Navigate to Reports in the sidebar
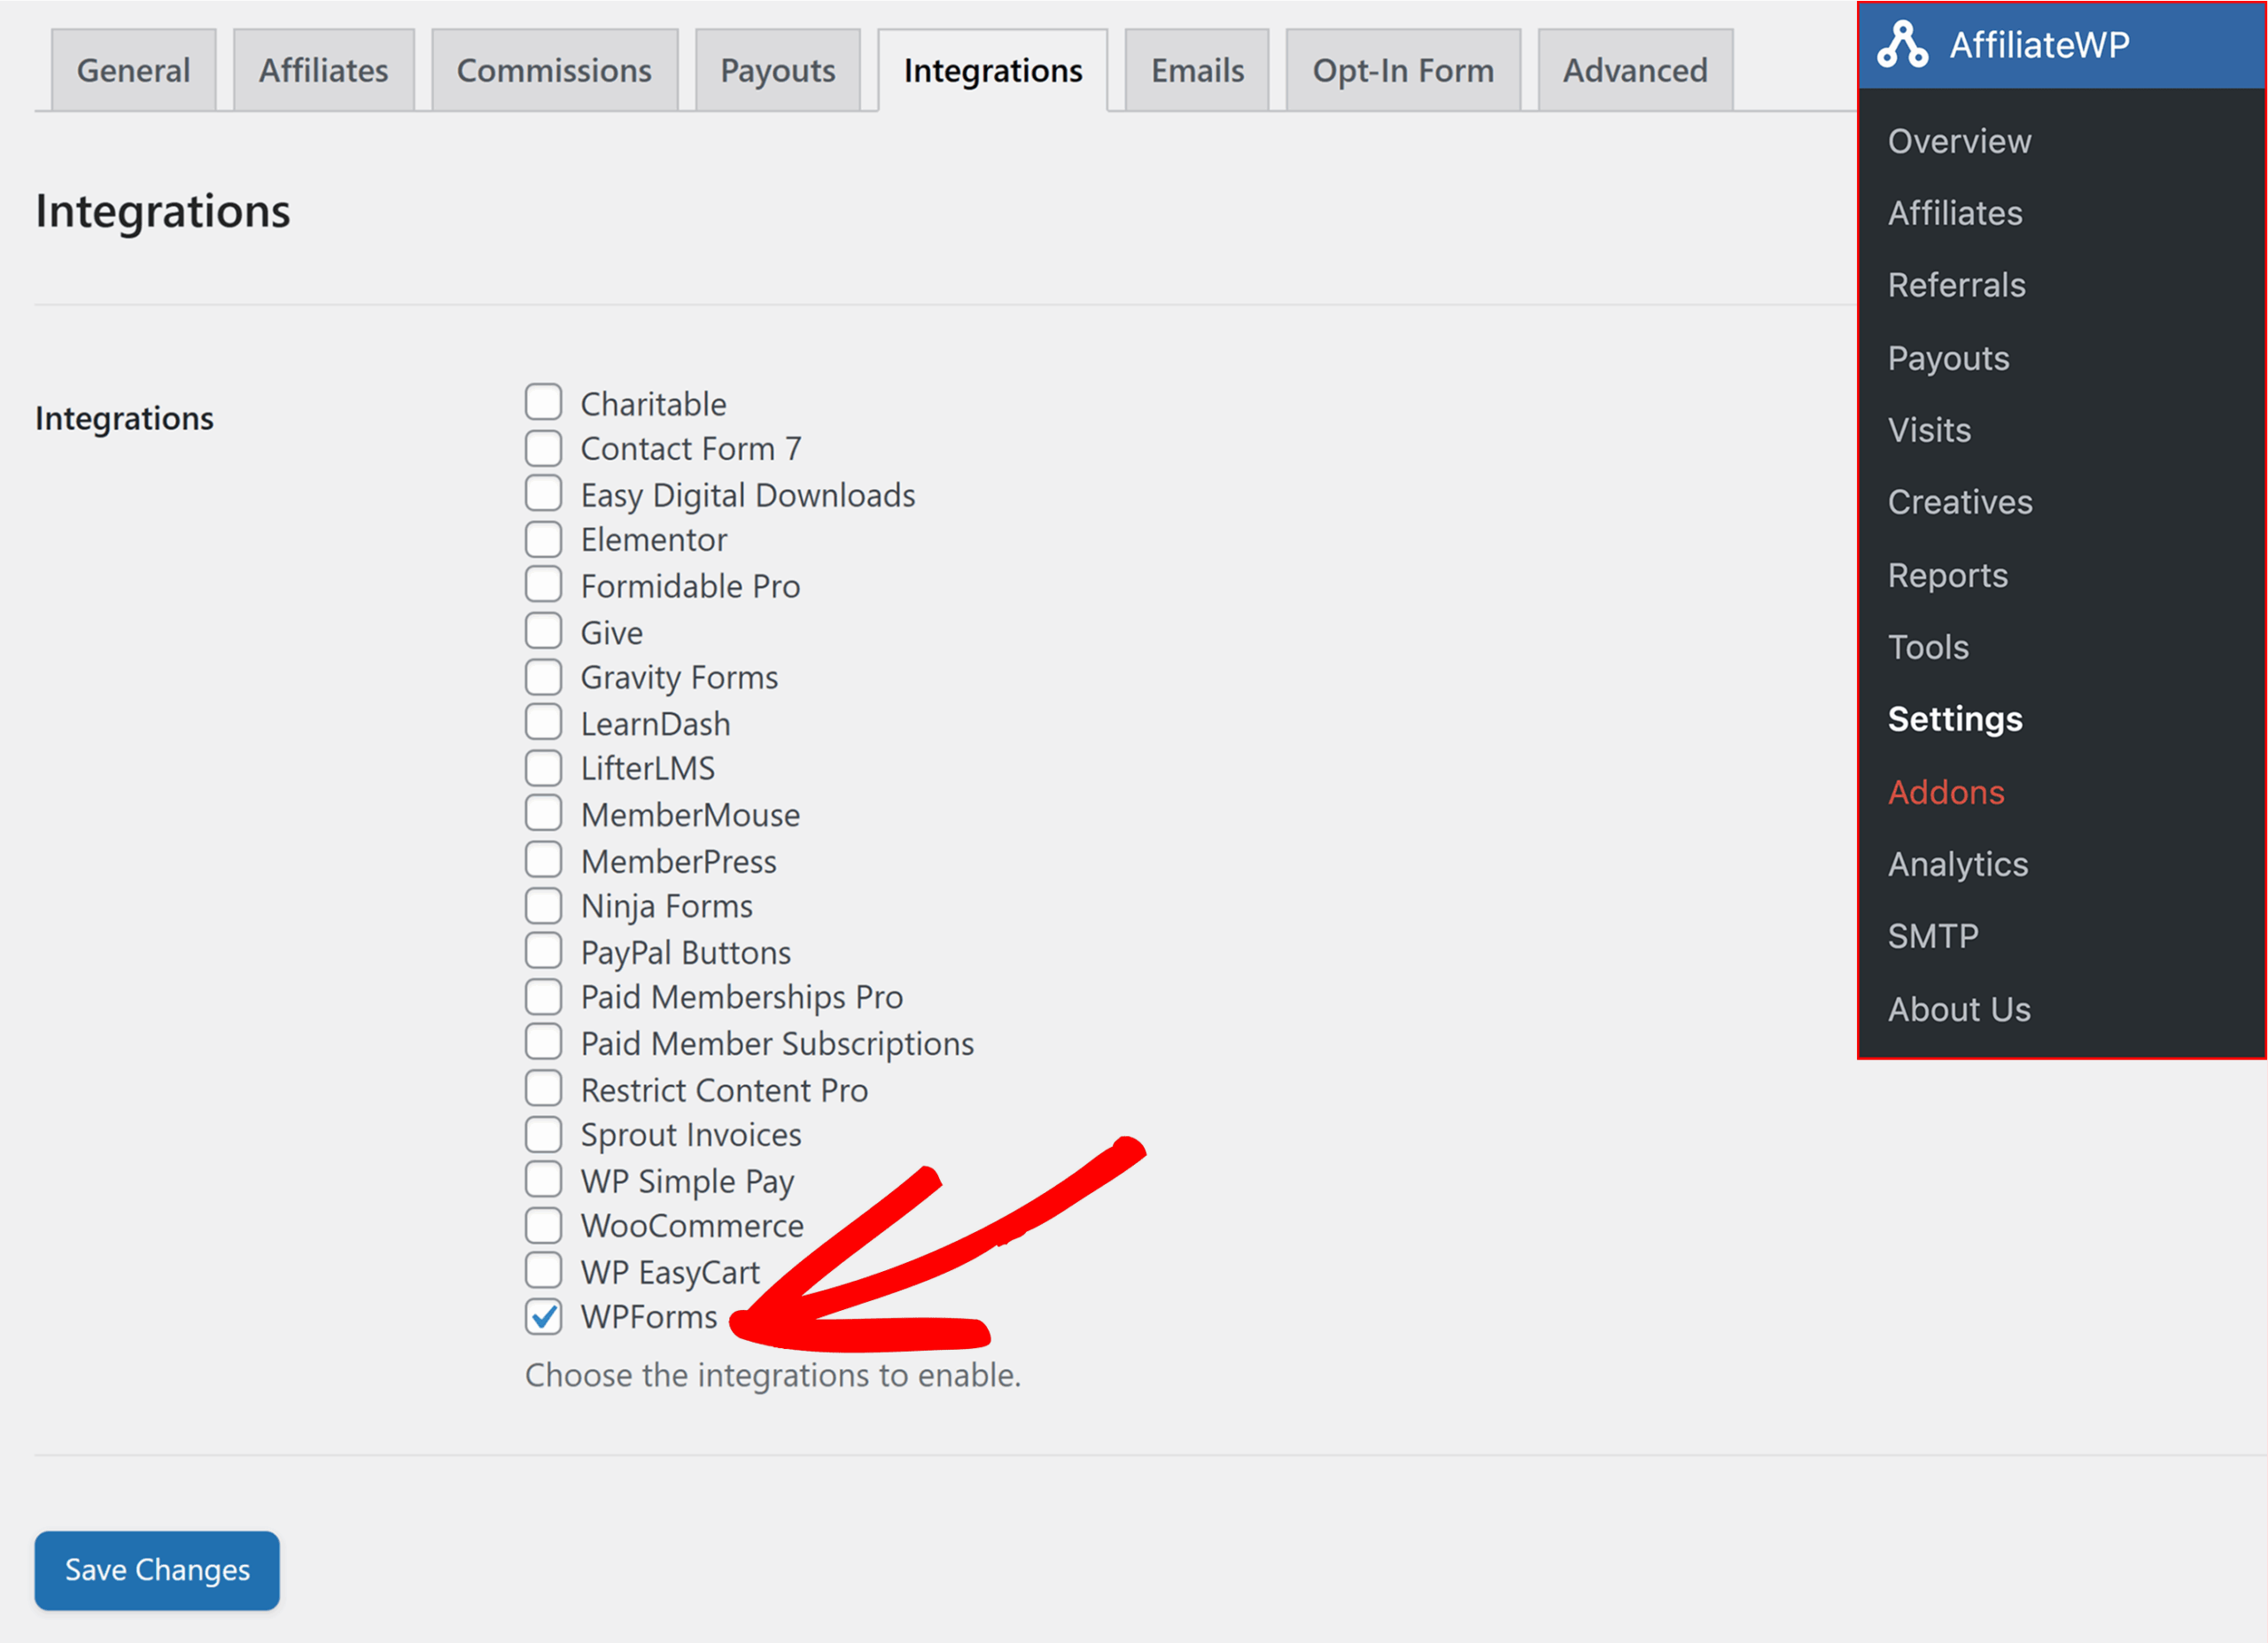This screenshot has width=2268, height=1643. [1947, 575]
